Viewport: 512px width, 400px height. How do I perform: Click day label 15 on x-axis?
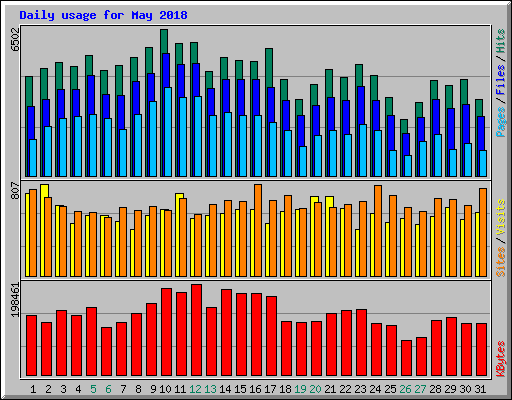[240, 389]
